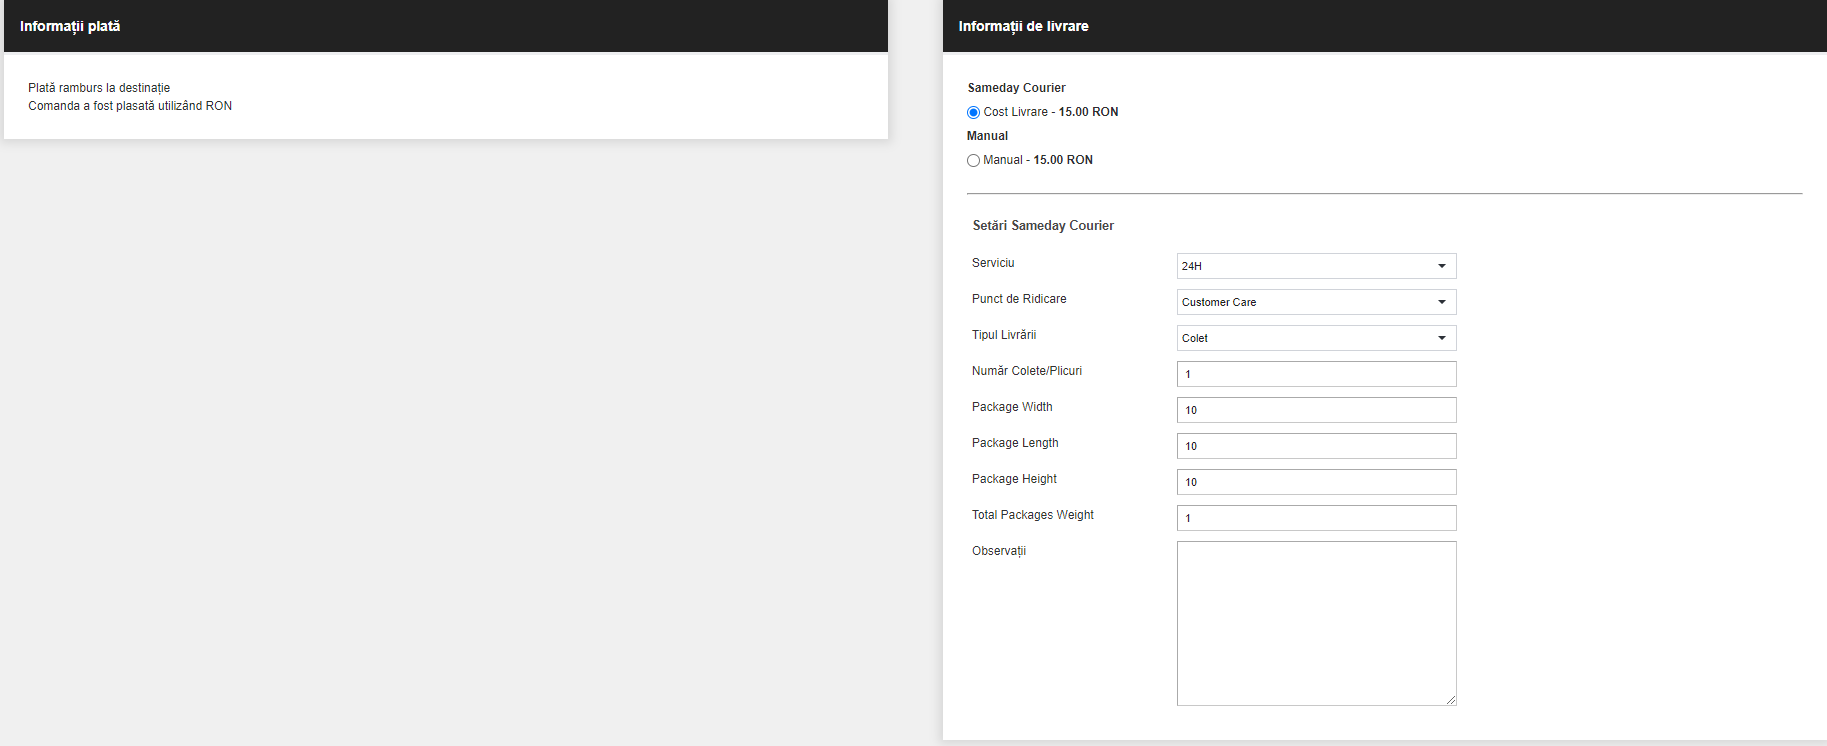Click the 'Punct de Ridicare' field label

(x=1019, y=299)
